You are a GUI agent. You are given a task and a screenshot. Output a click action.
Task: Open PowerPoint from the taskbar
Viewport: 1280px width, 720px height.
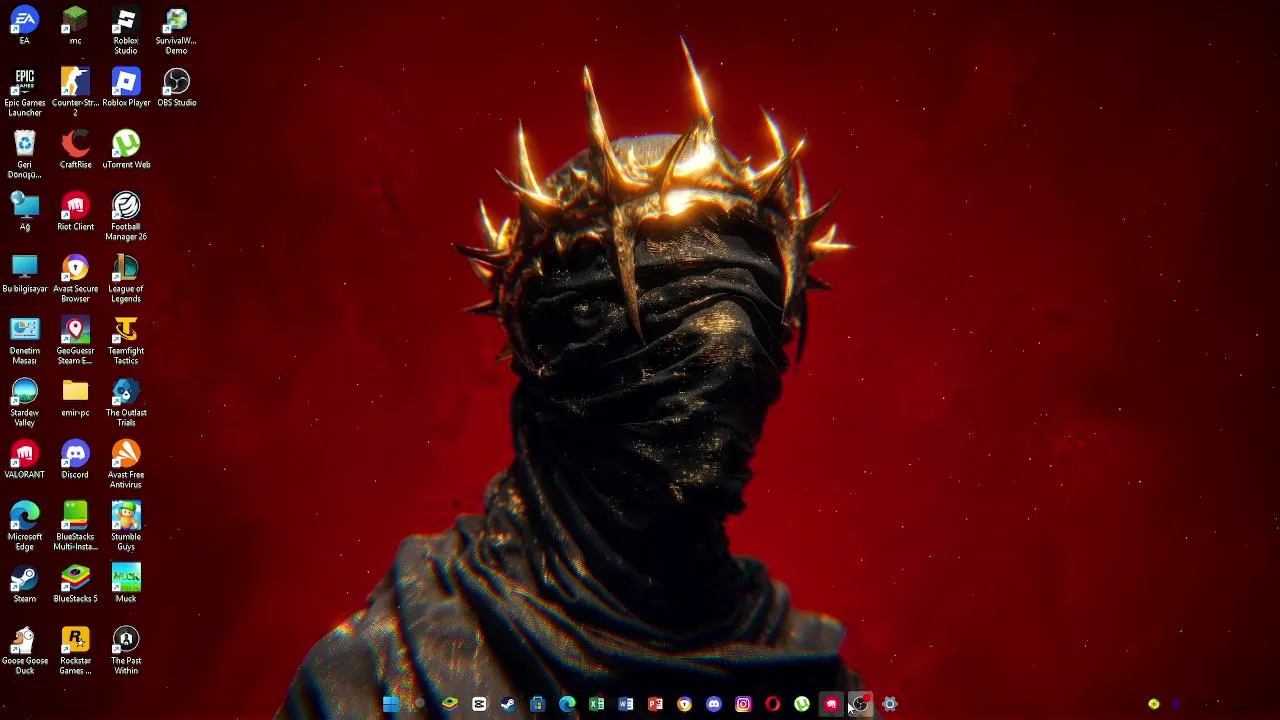(655, 705)
